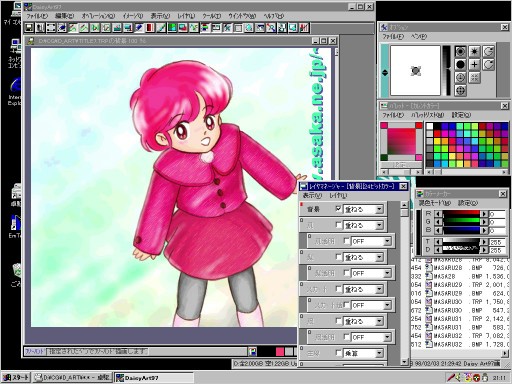This screenshot has height=384, width=512.
Task: Click the G slider left arrow in Color Maker
Action: coord(439,222)
